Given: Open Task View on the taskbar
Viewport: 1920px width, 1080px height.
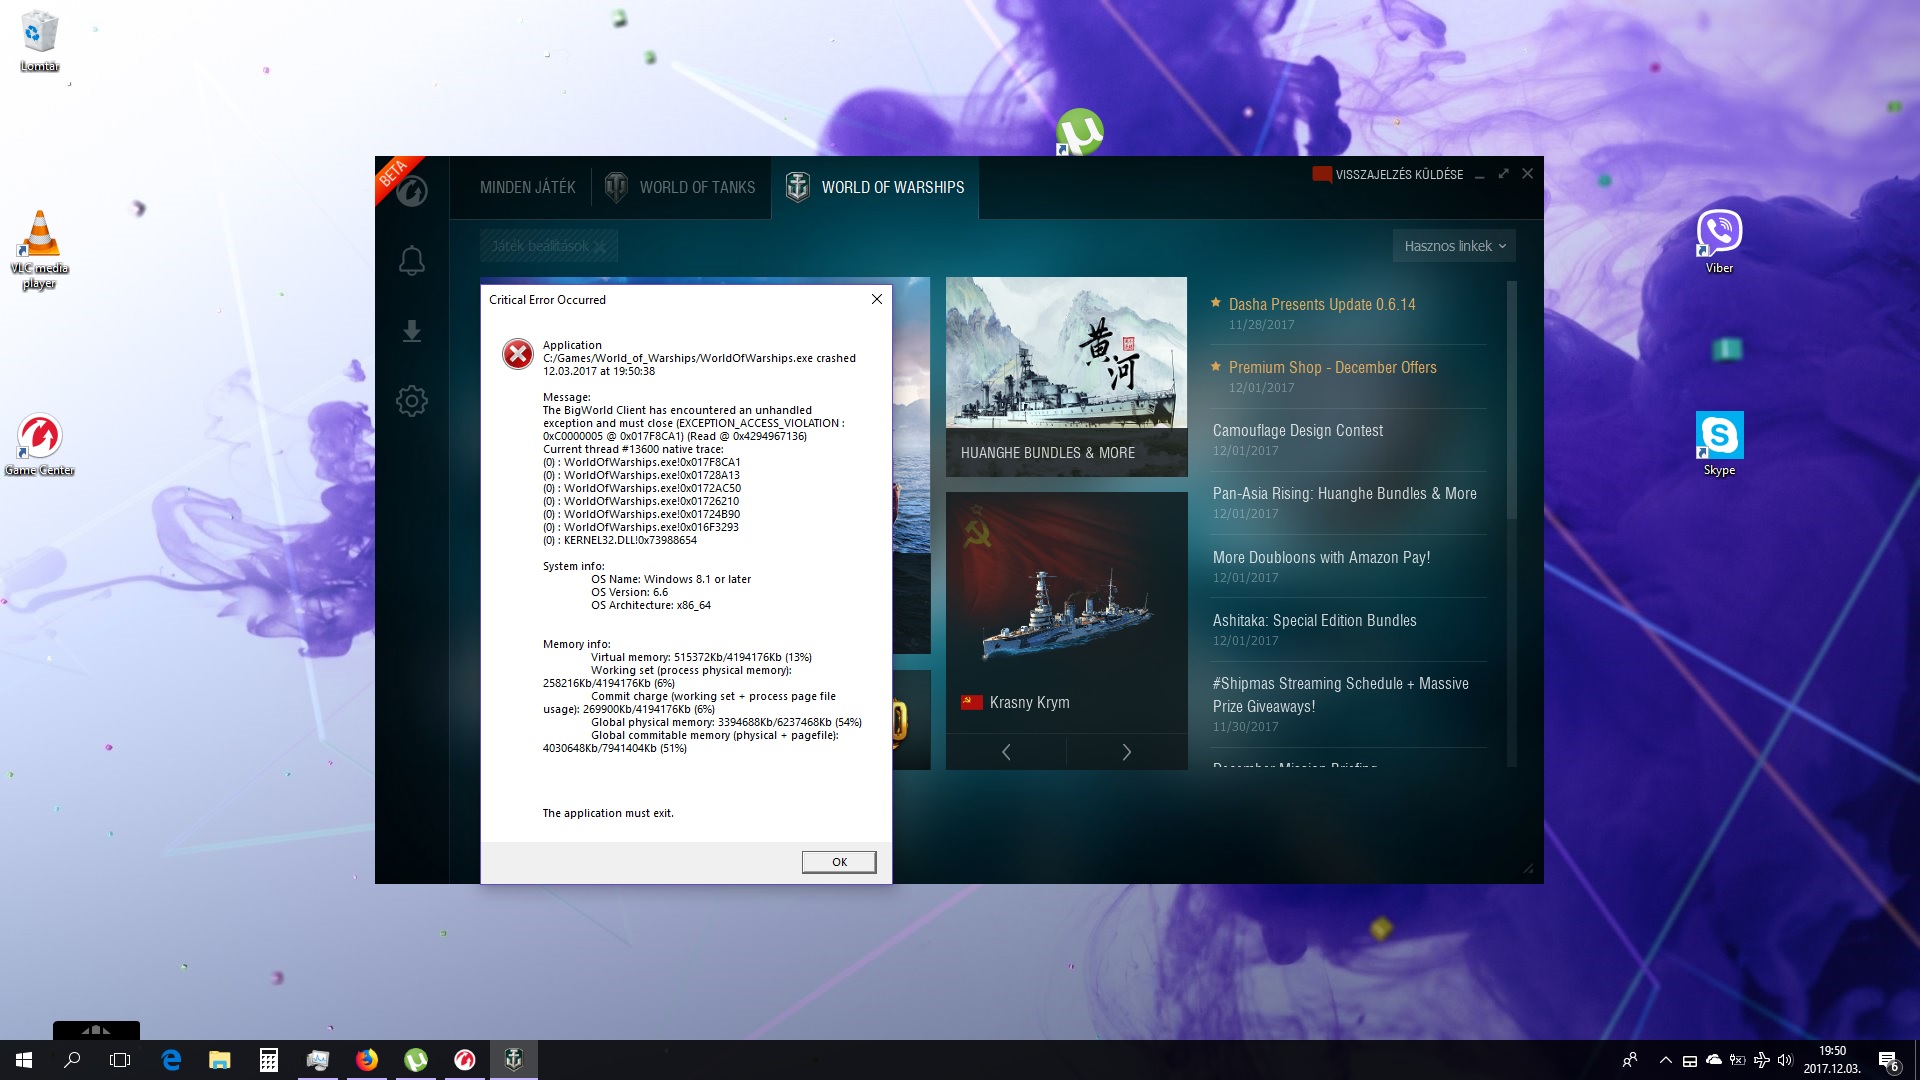Looking at the screenshot, I should pos(120,1060).
